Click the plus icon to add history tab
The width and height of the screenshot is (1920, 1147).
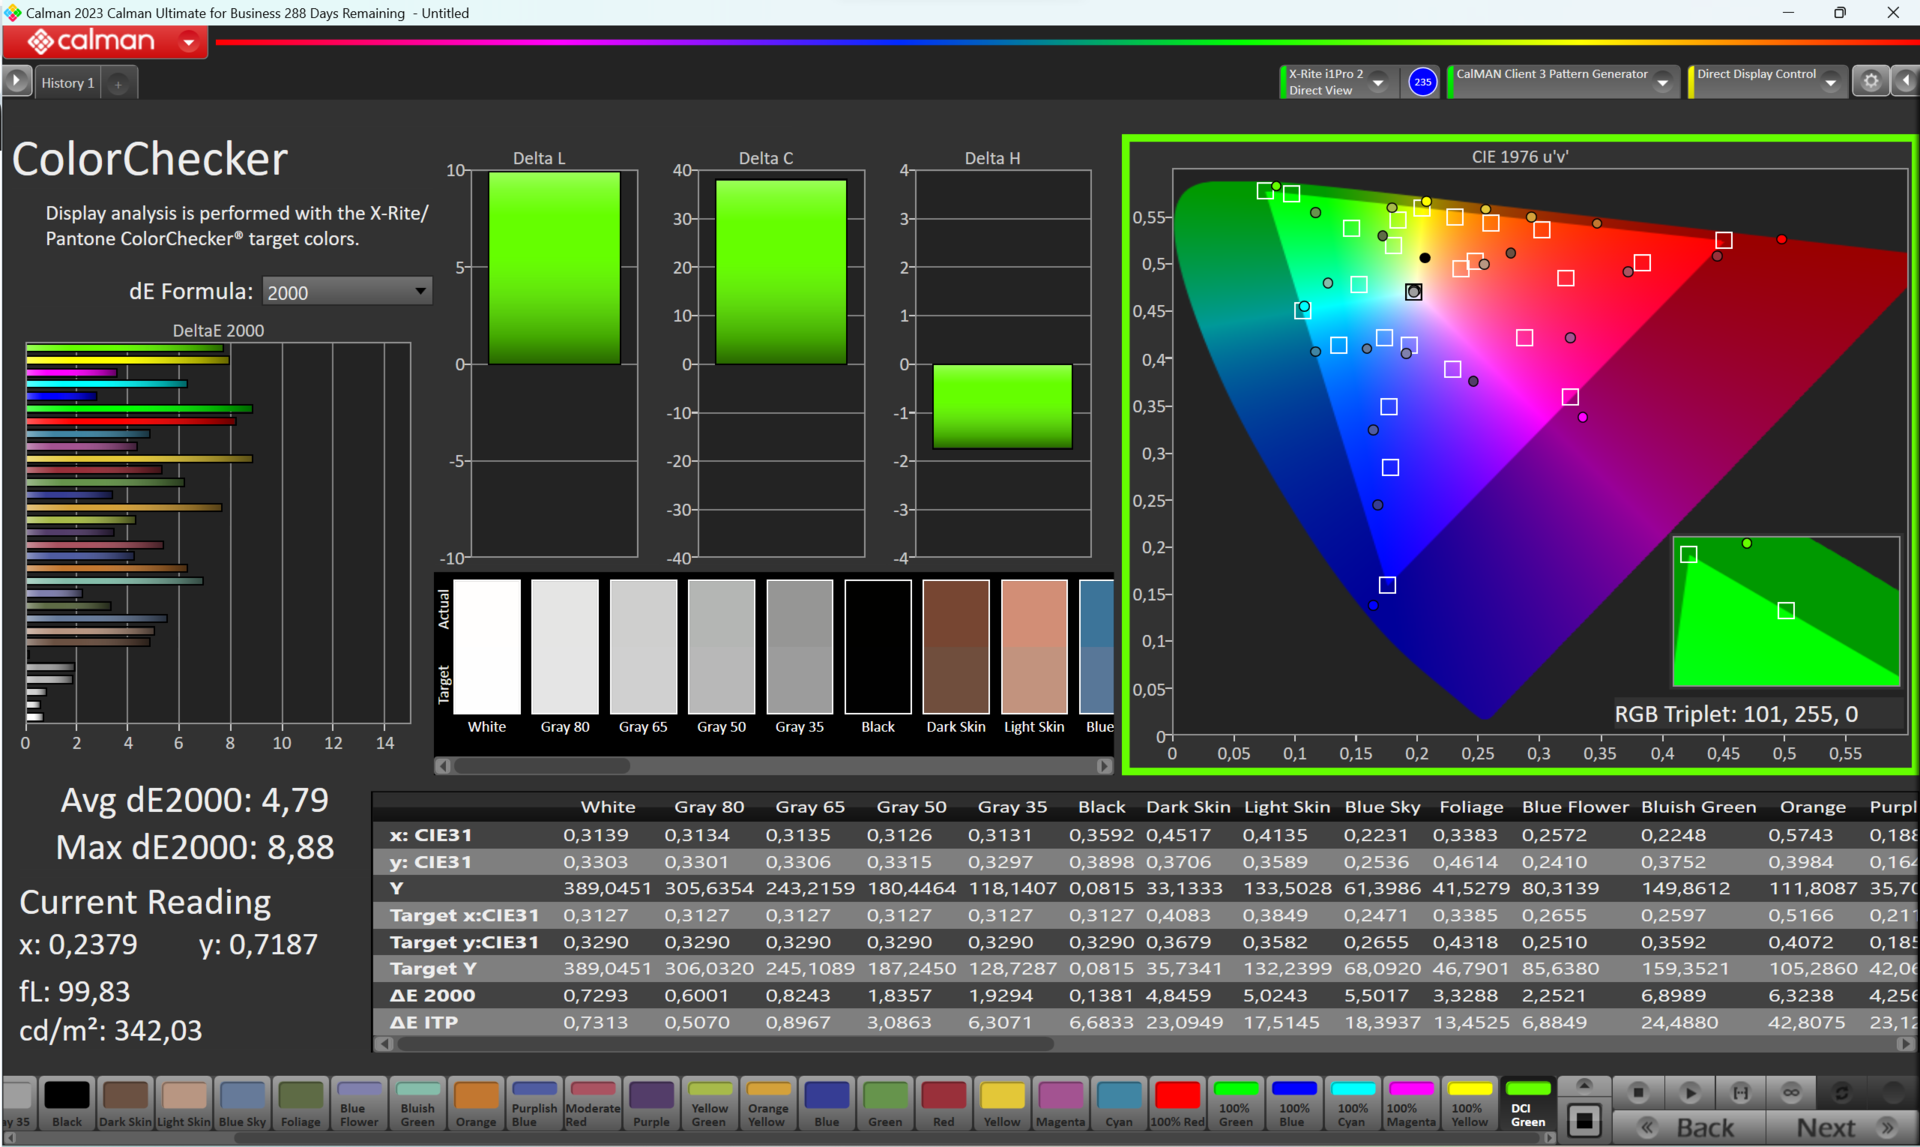118,84
